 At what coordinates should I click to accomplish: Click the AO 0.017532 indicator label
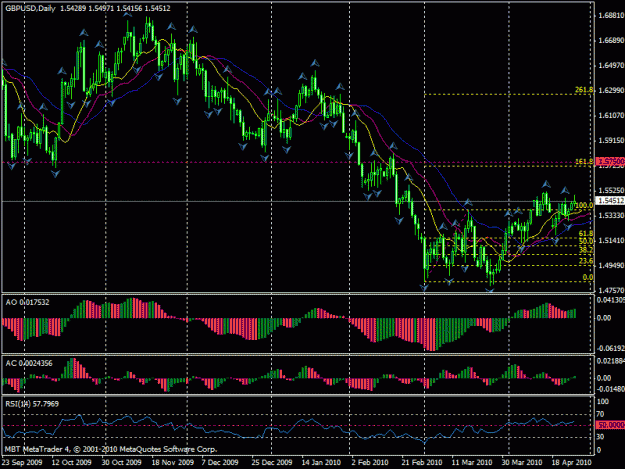click(x=28, y=302)
